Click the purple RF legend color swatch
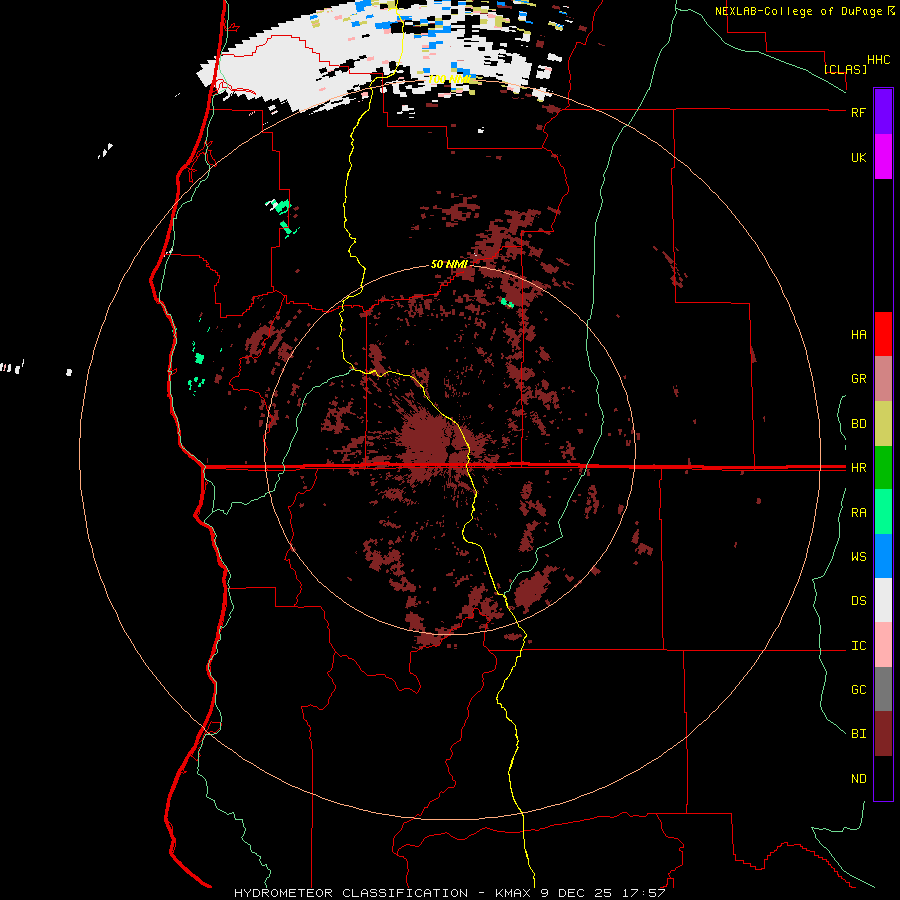This screenshot has width=900, height=900. (x=883, y=112)
